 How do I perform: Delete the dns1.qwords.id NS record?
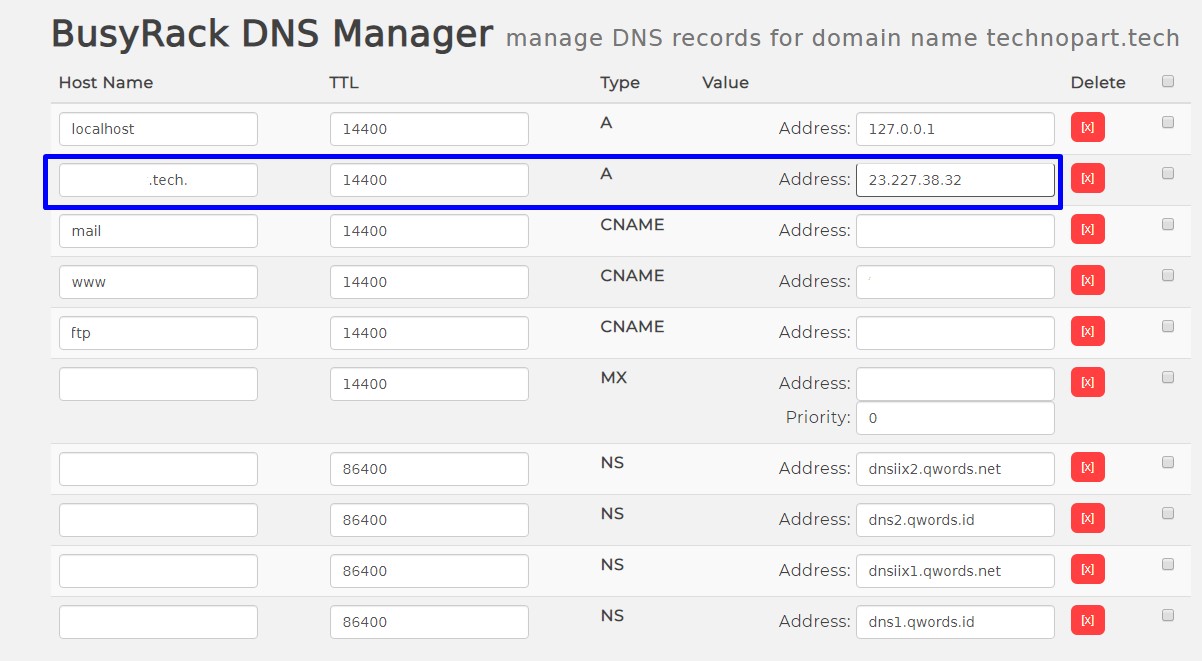pos(1087,621)
